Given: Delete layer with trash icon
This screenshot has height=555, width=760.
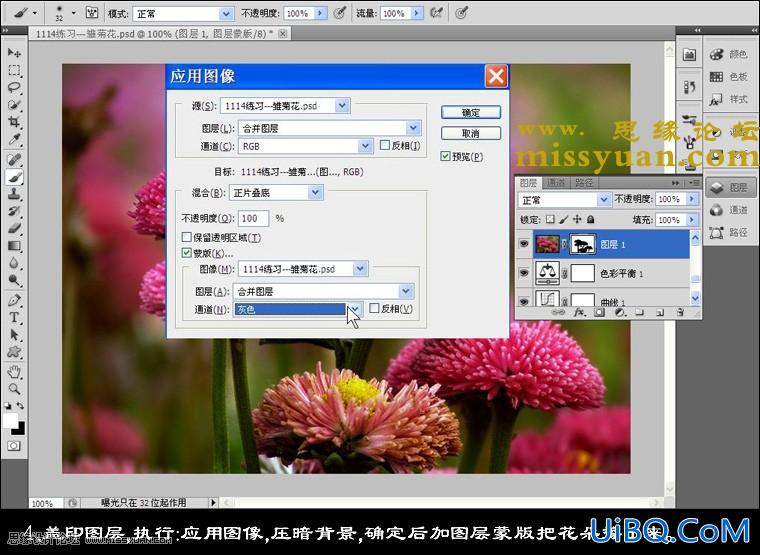Looking at the screenshot, I should coord(681,313).
